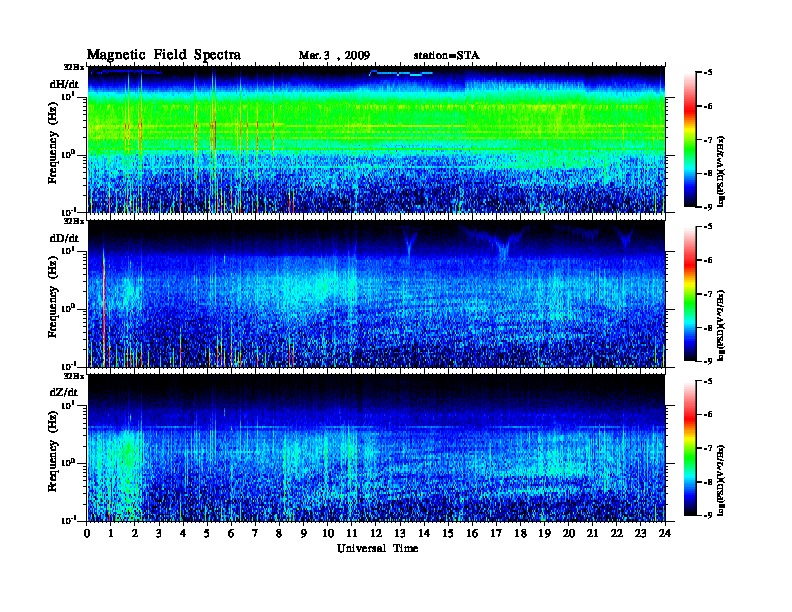792x612 pixels.
Task: Click the "-7" value on the dD/dt colorbar
Action: pyautogui.click(x=708, y=294)
